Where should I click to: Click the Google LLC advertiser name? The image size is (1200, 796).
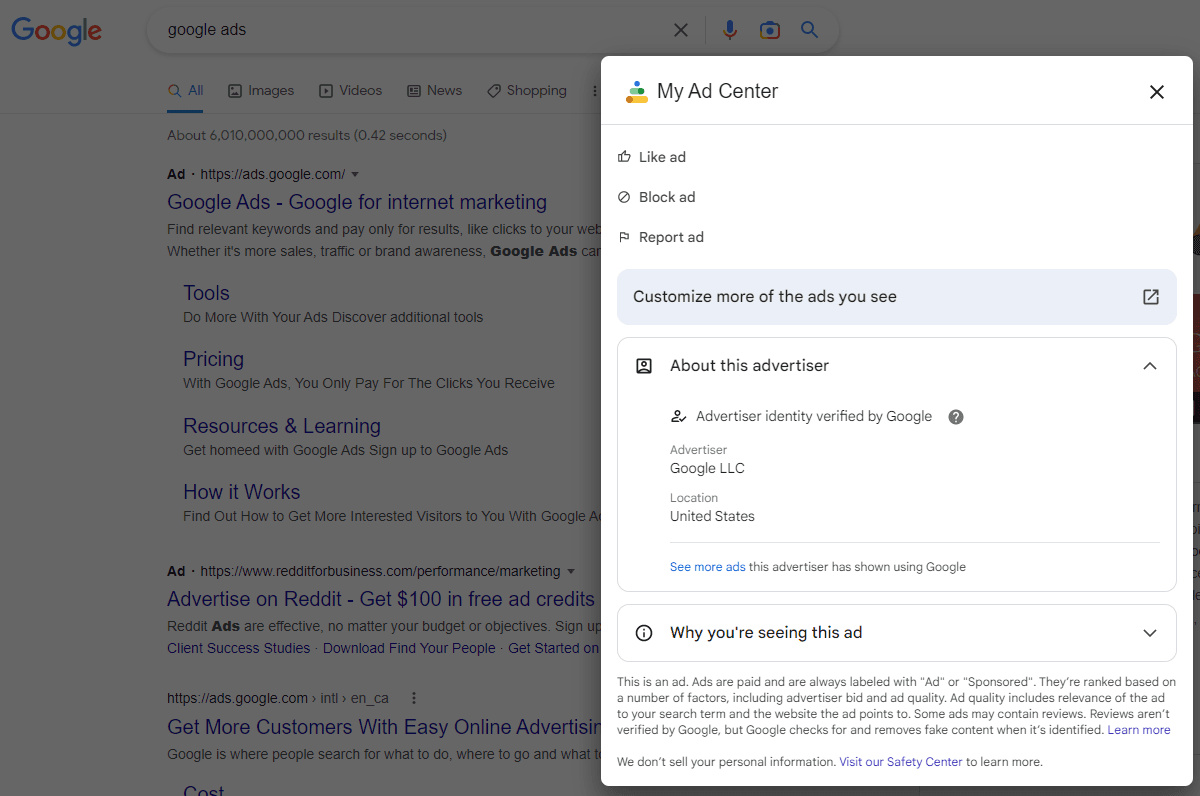tap(707, 469)
